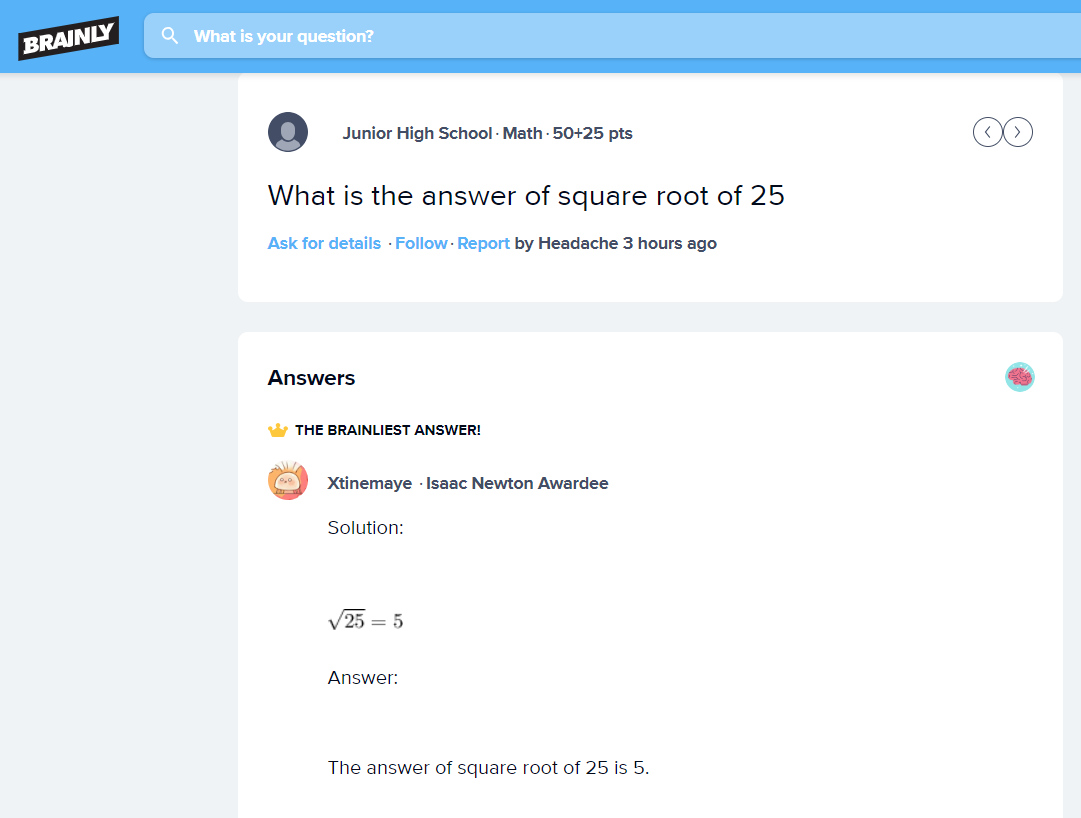Image resolution: width=1081 pixels, height=818 pixels.
Task: Open the Math subject link
Action: tap(522, 133)
